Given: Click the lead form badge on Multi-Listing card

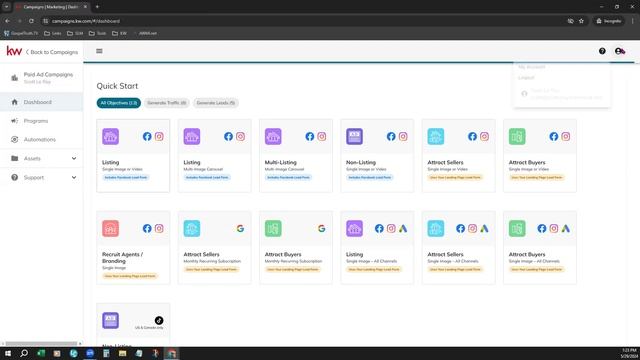Looking at the screenshot, I should tap(288, 178).
